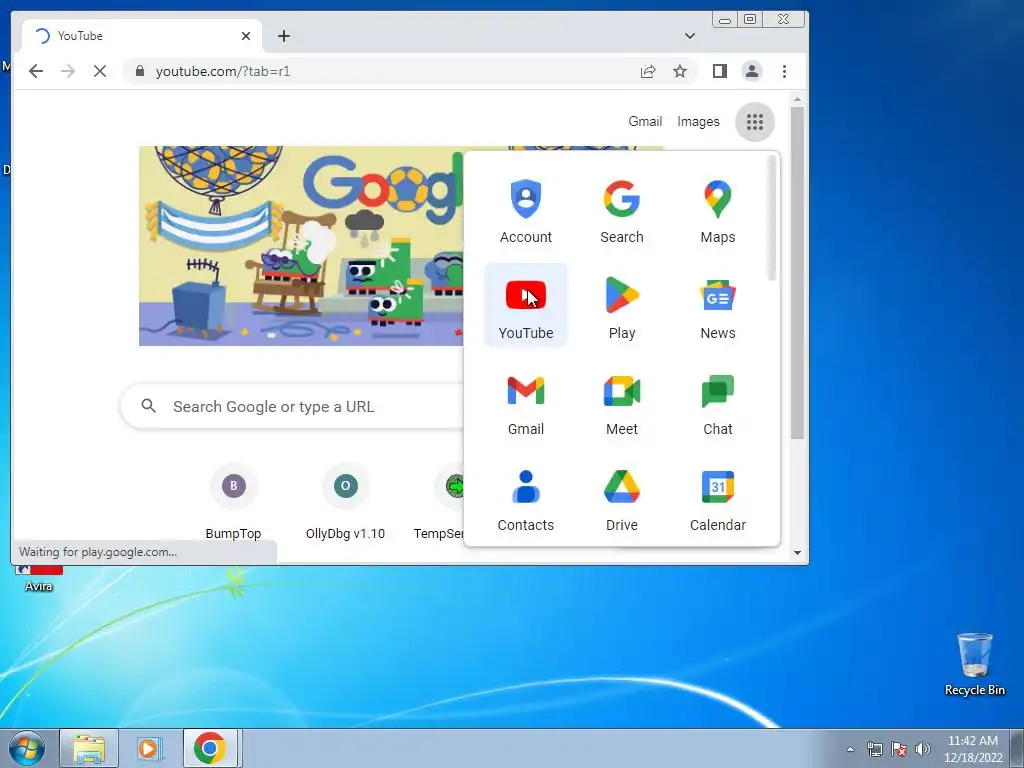Viewport: 1024px width, 768px height.
Task: Click the Chrome taskbar button
Action: coord(210,748)
